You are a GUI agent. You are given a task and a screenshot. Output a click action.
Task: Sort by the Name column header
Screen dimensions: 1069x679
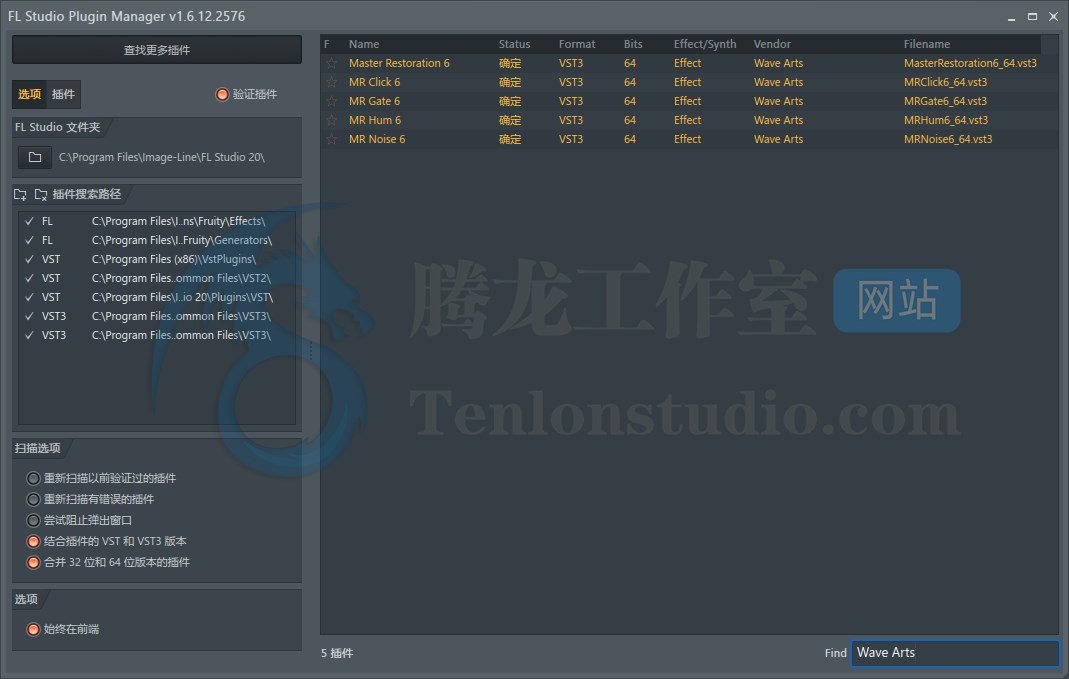364,44
